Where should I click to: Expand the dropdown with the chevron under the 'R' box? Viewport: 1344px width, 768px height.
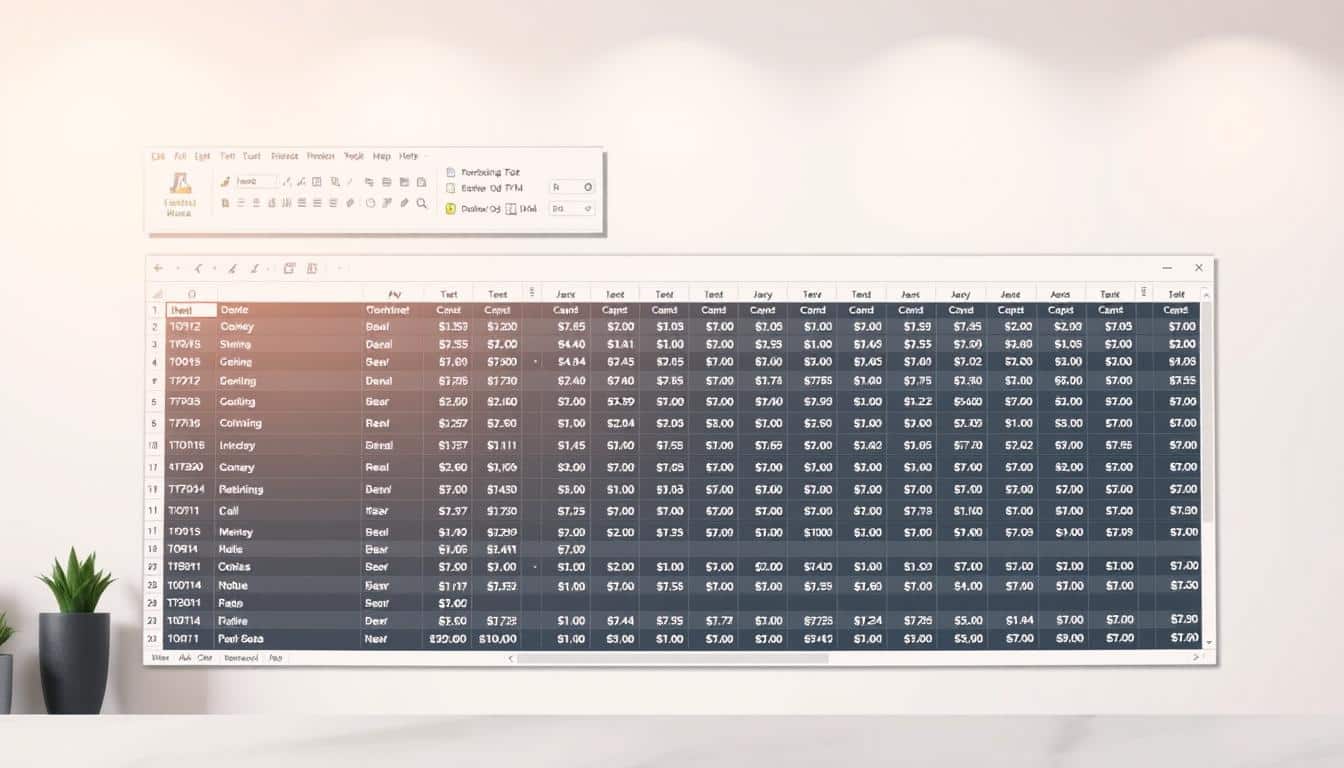572,209
